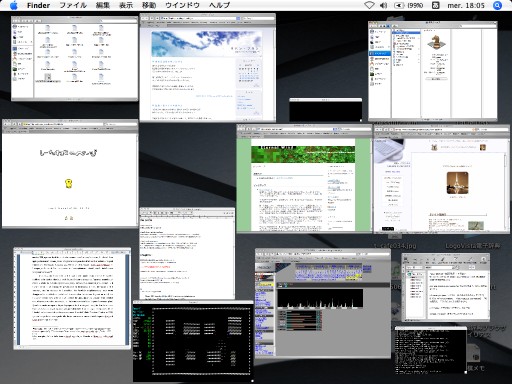
Task: Click the black histogram graphic in the grey window
Action: pos(320,298)
